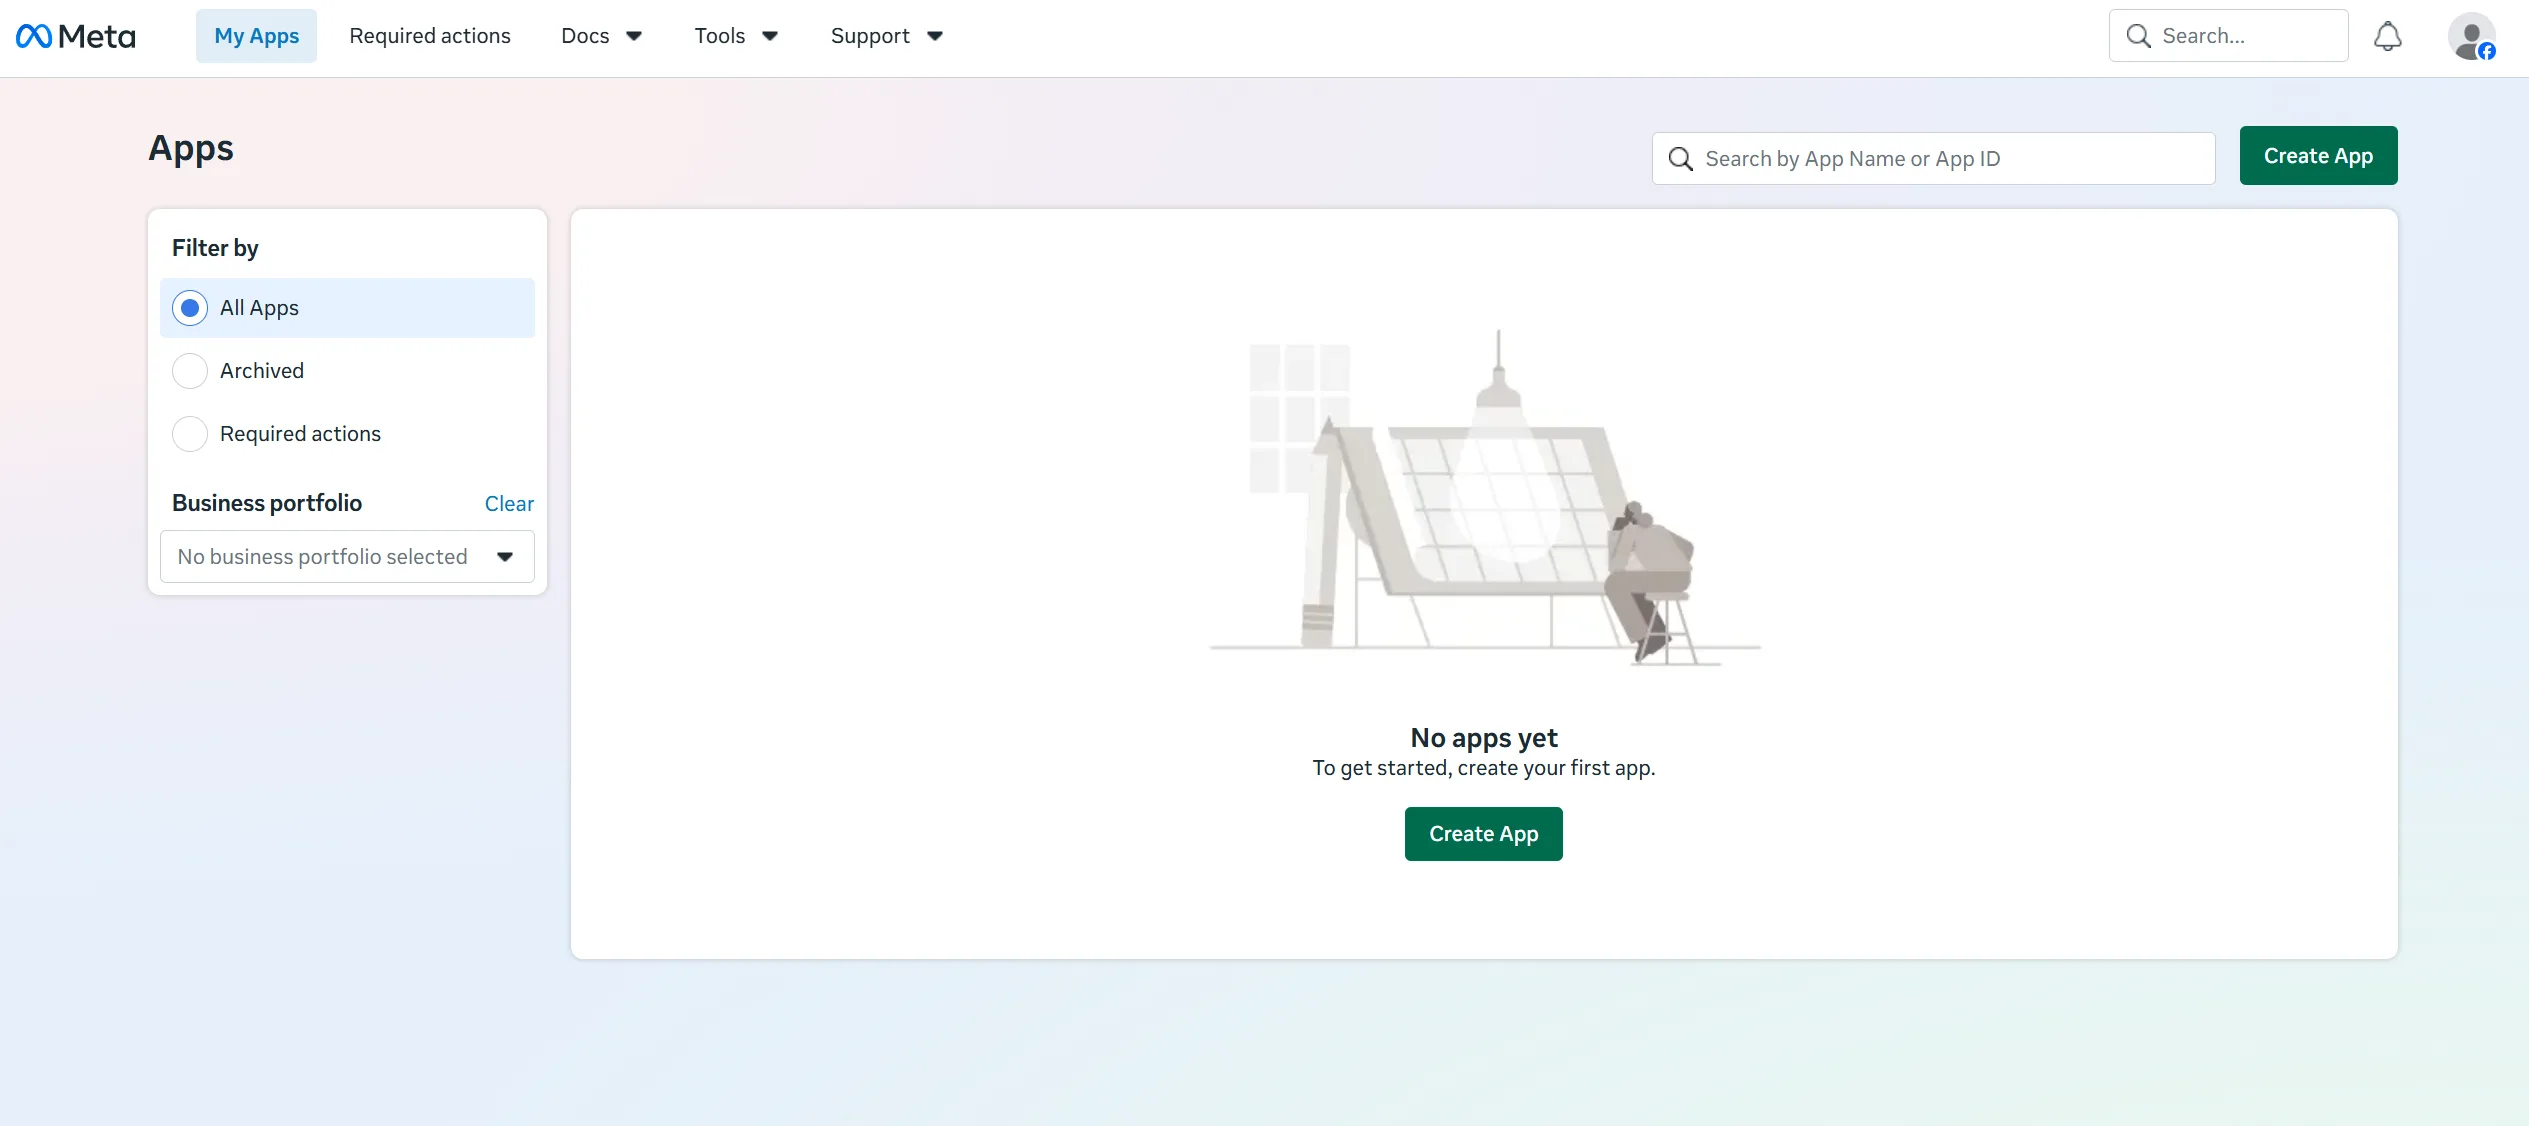Screen dimensions: 2529x1126
Task: Open Required actions in top navigation
Action: pos(430,36)
